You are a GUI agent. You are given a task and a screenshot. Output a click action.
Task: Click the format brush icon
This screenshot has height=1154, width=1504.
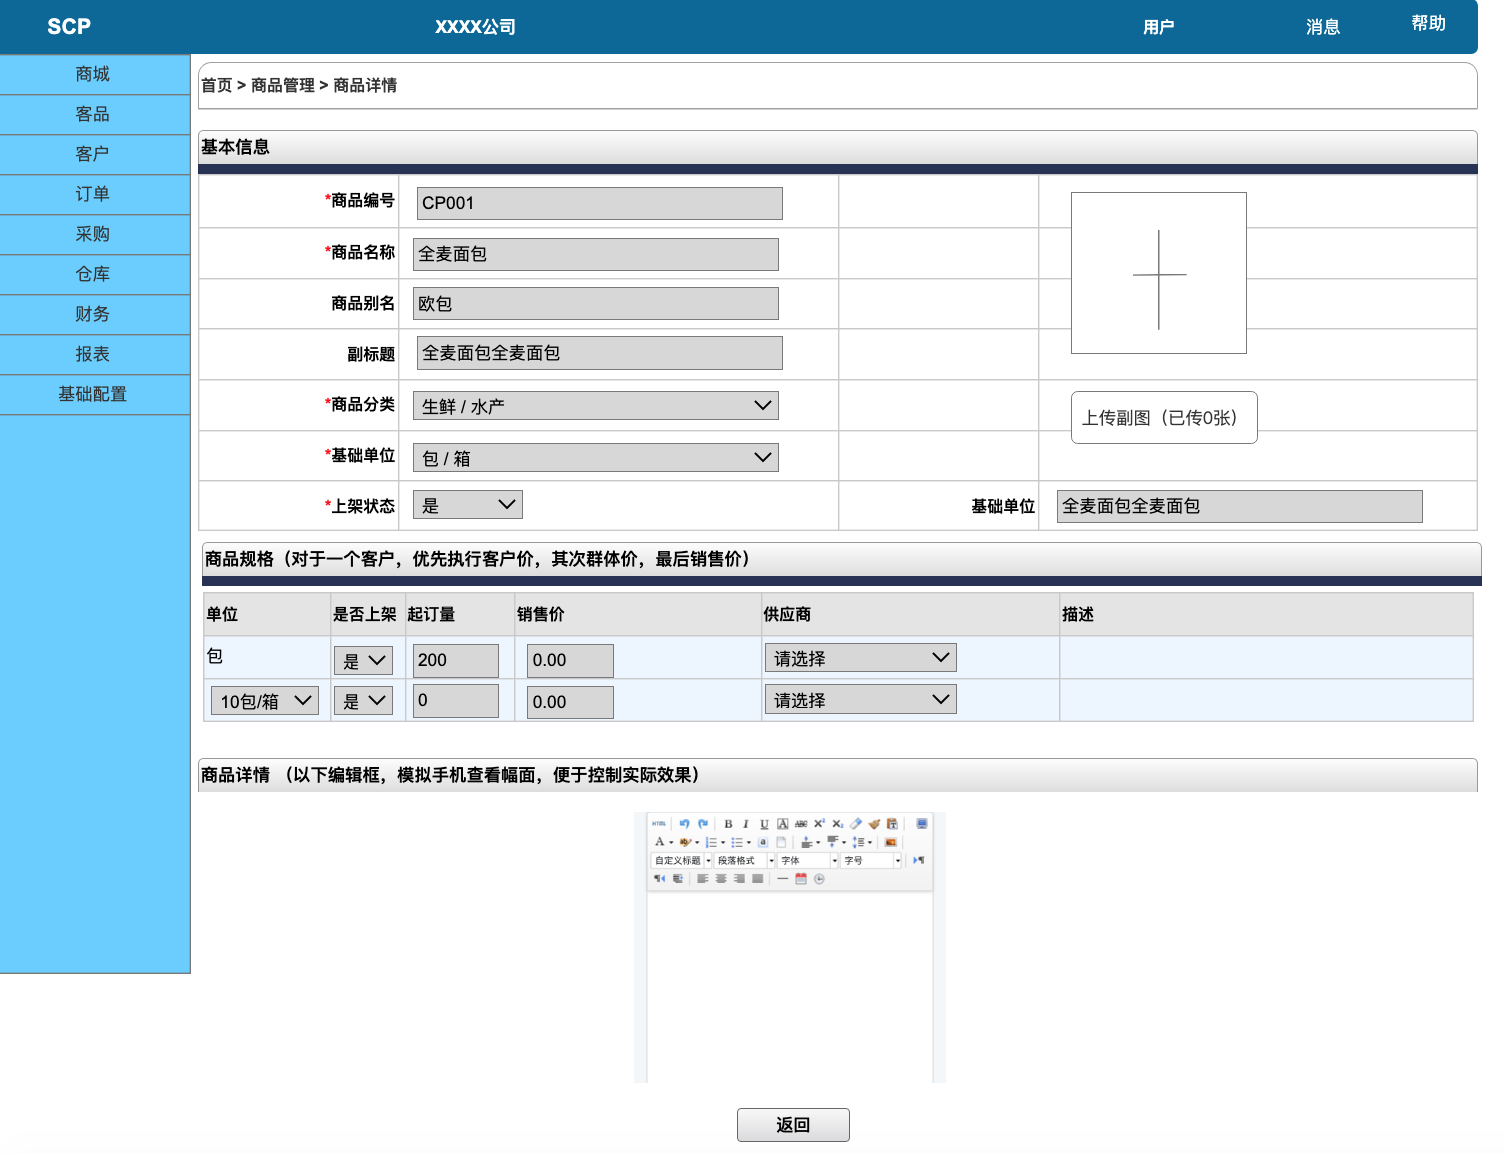point(874,824)
